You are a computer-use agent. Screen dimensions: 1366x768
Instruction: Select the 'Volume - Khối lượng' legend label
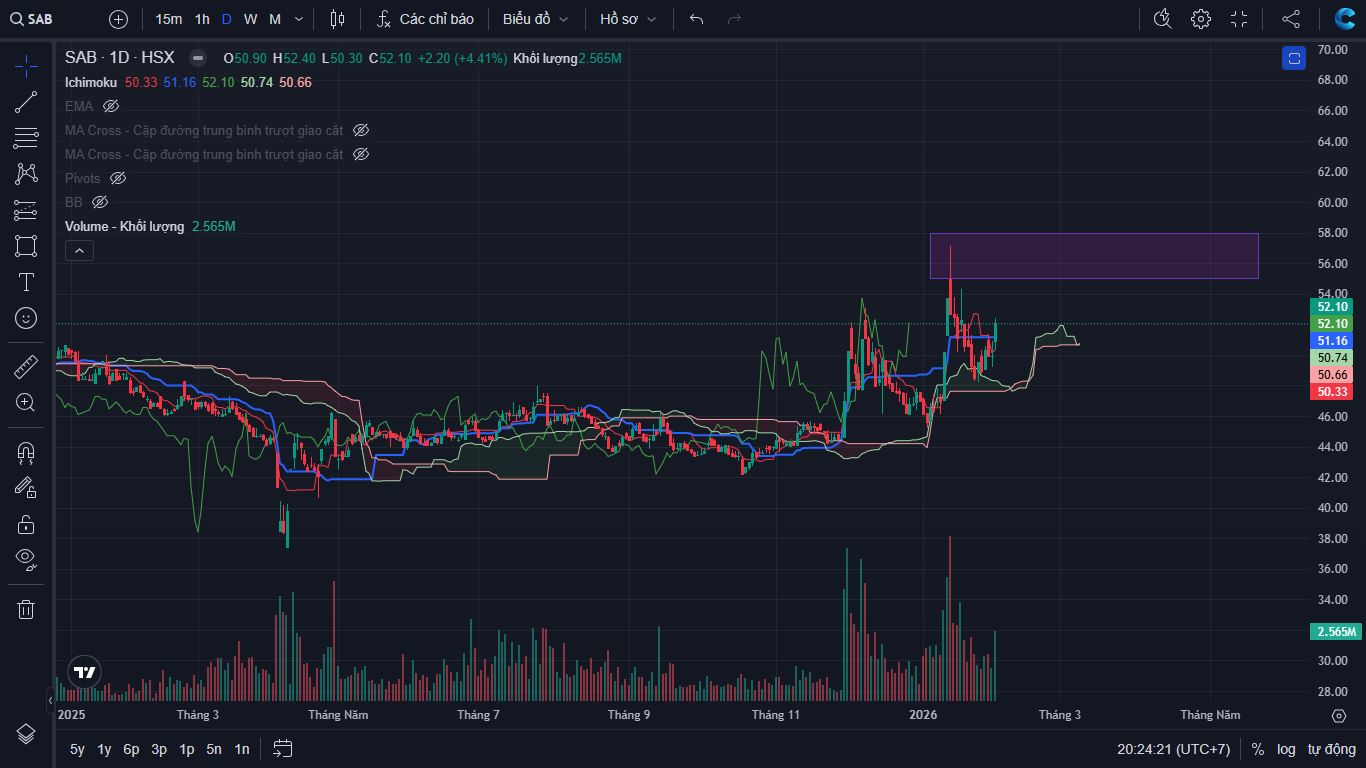[x=125, y=226]
